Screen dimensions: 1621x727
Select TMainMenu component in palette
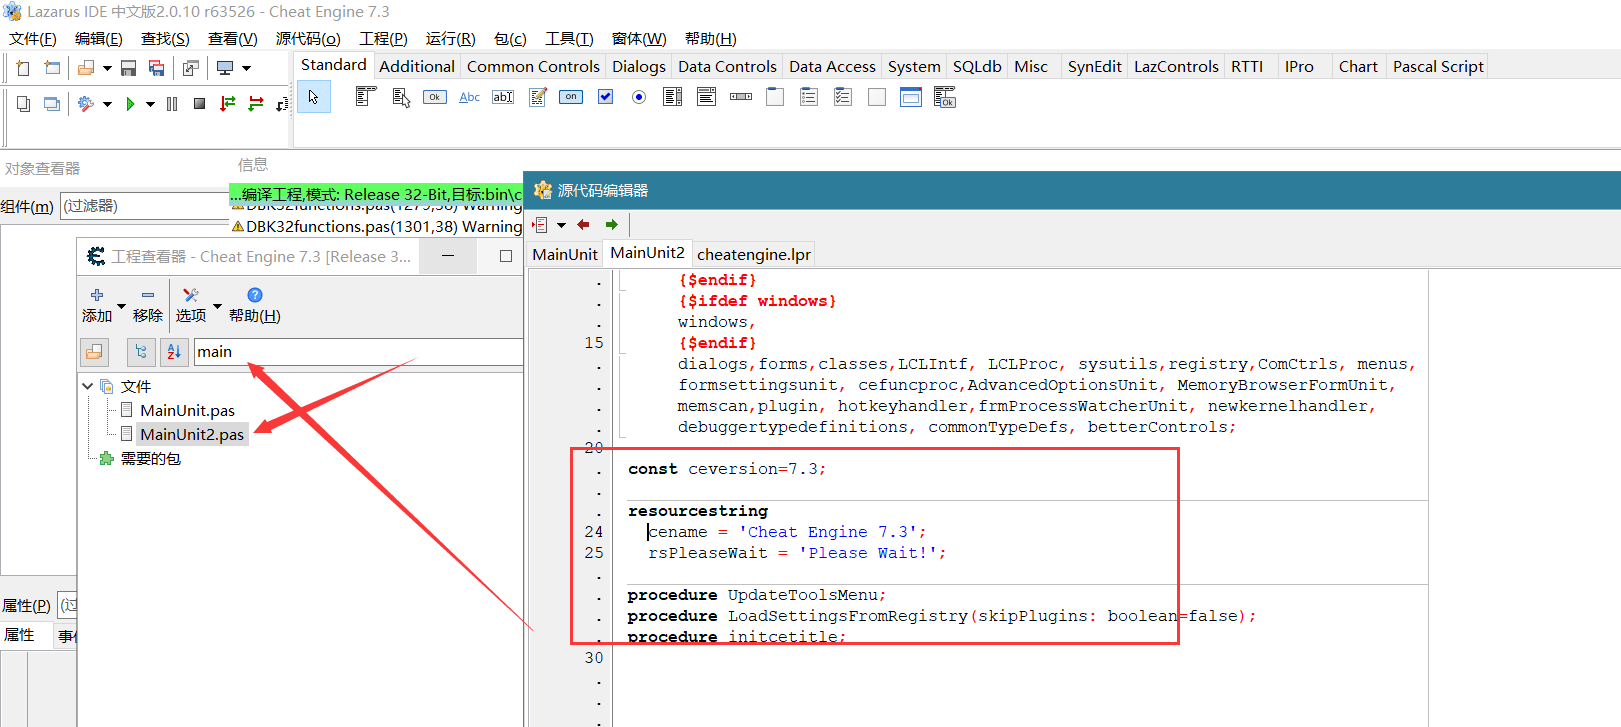[x=366, y=97]
